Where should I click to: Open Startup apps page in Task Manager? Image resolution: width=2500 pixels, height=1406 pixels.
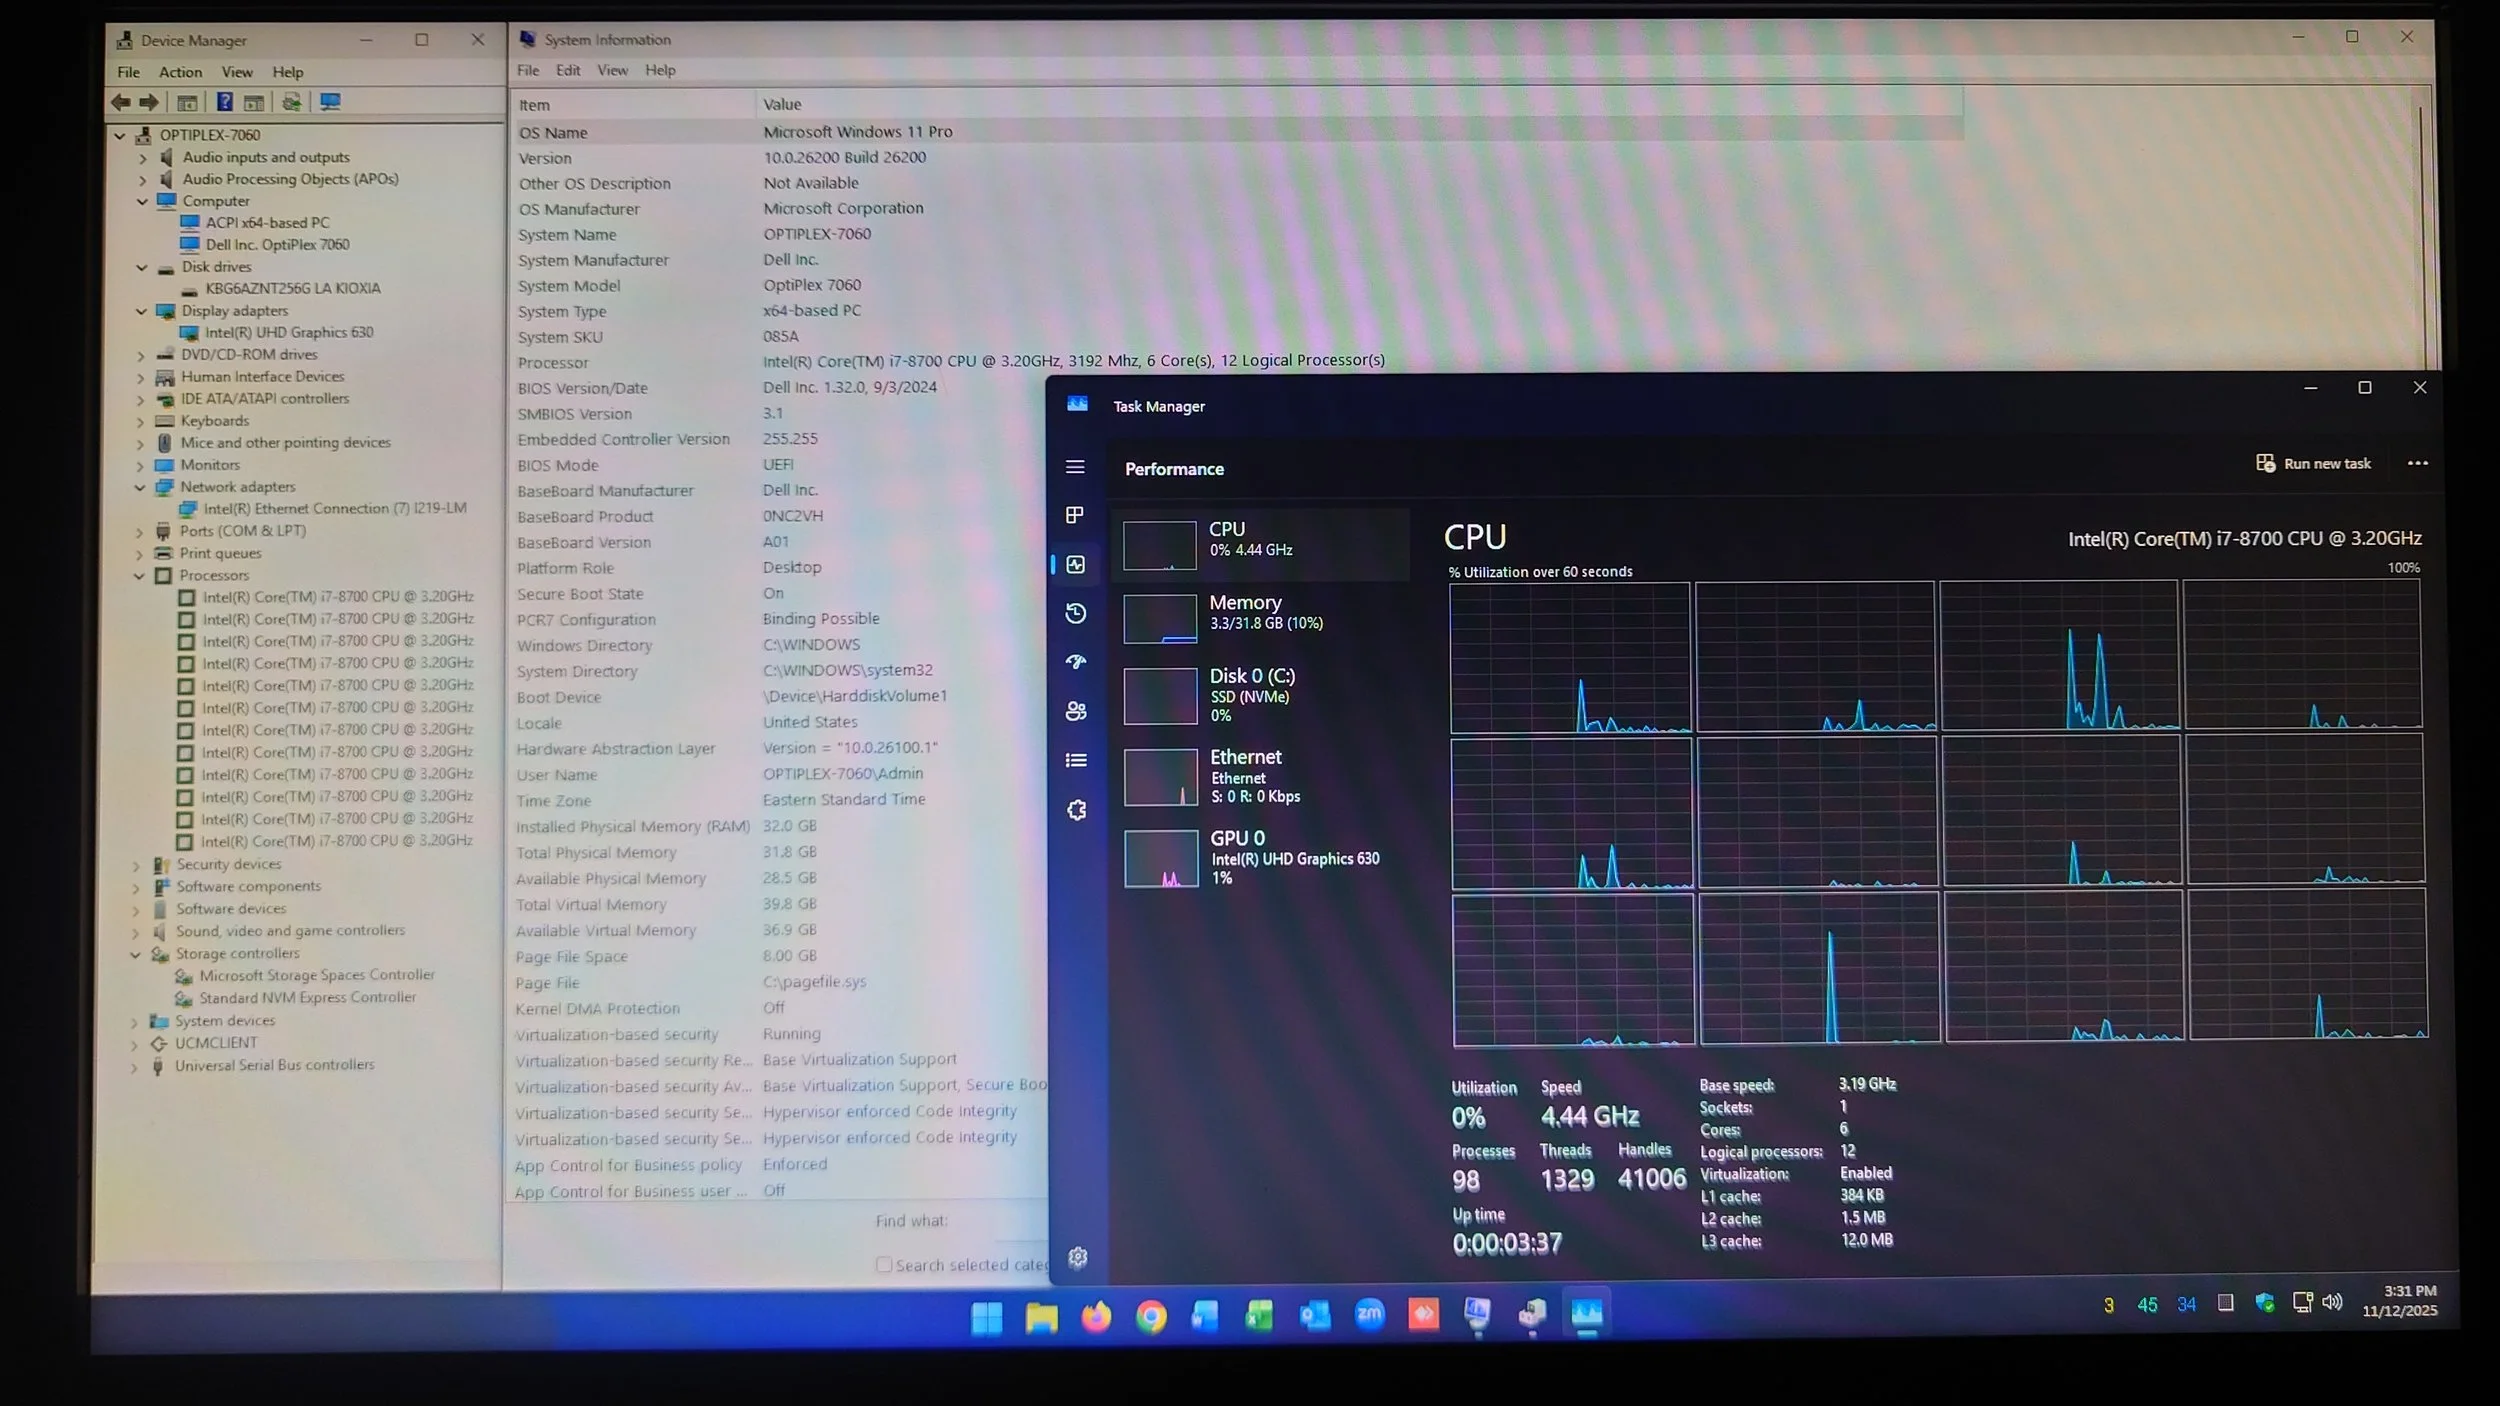click(1076, 662)
